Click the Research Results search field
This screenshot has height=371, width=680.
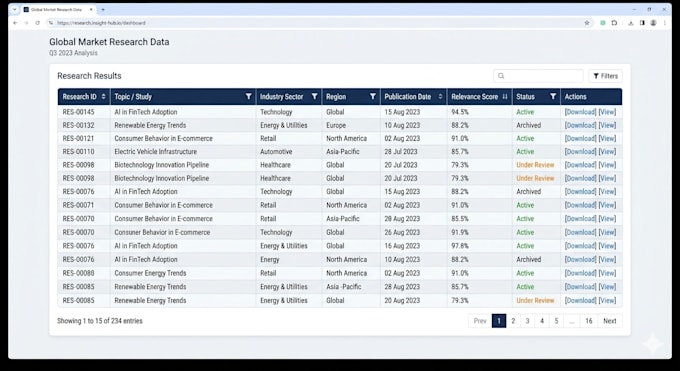(x=538, y=76)
